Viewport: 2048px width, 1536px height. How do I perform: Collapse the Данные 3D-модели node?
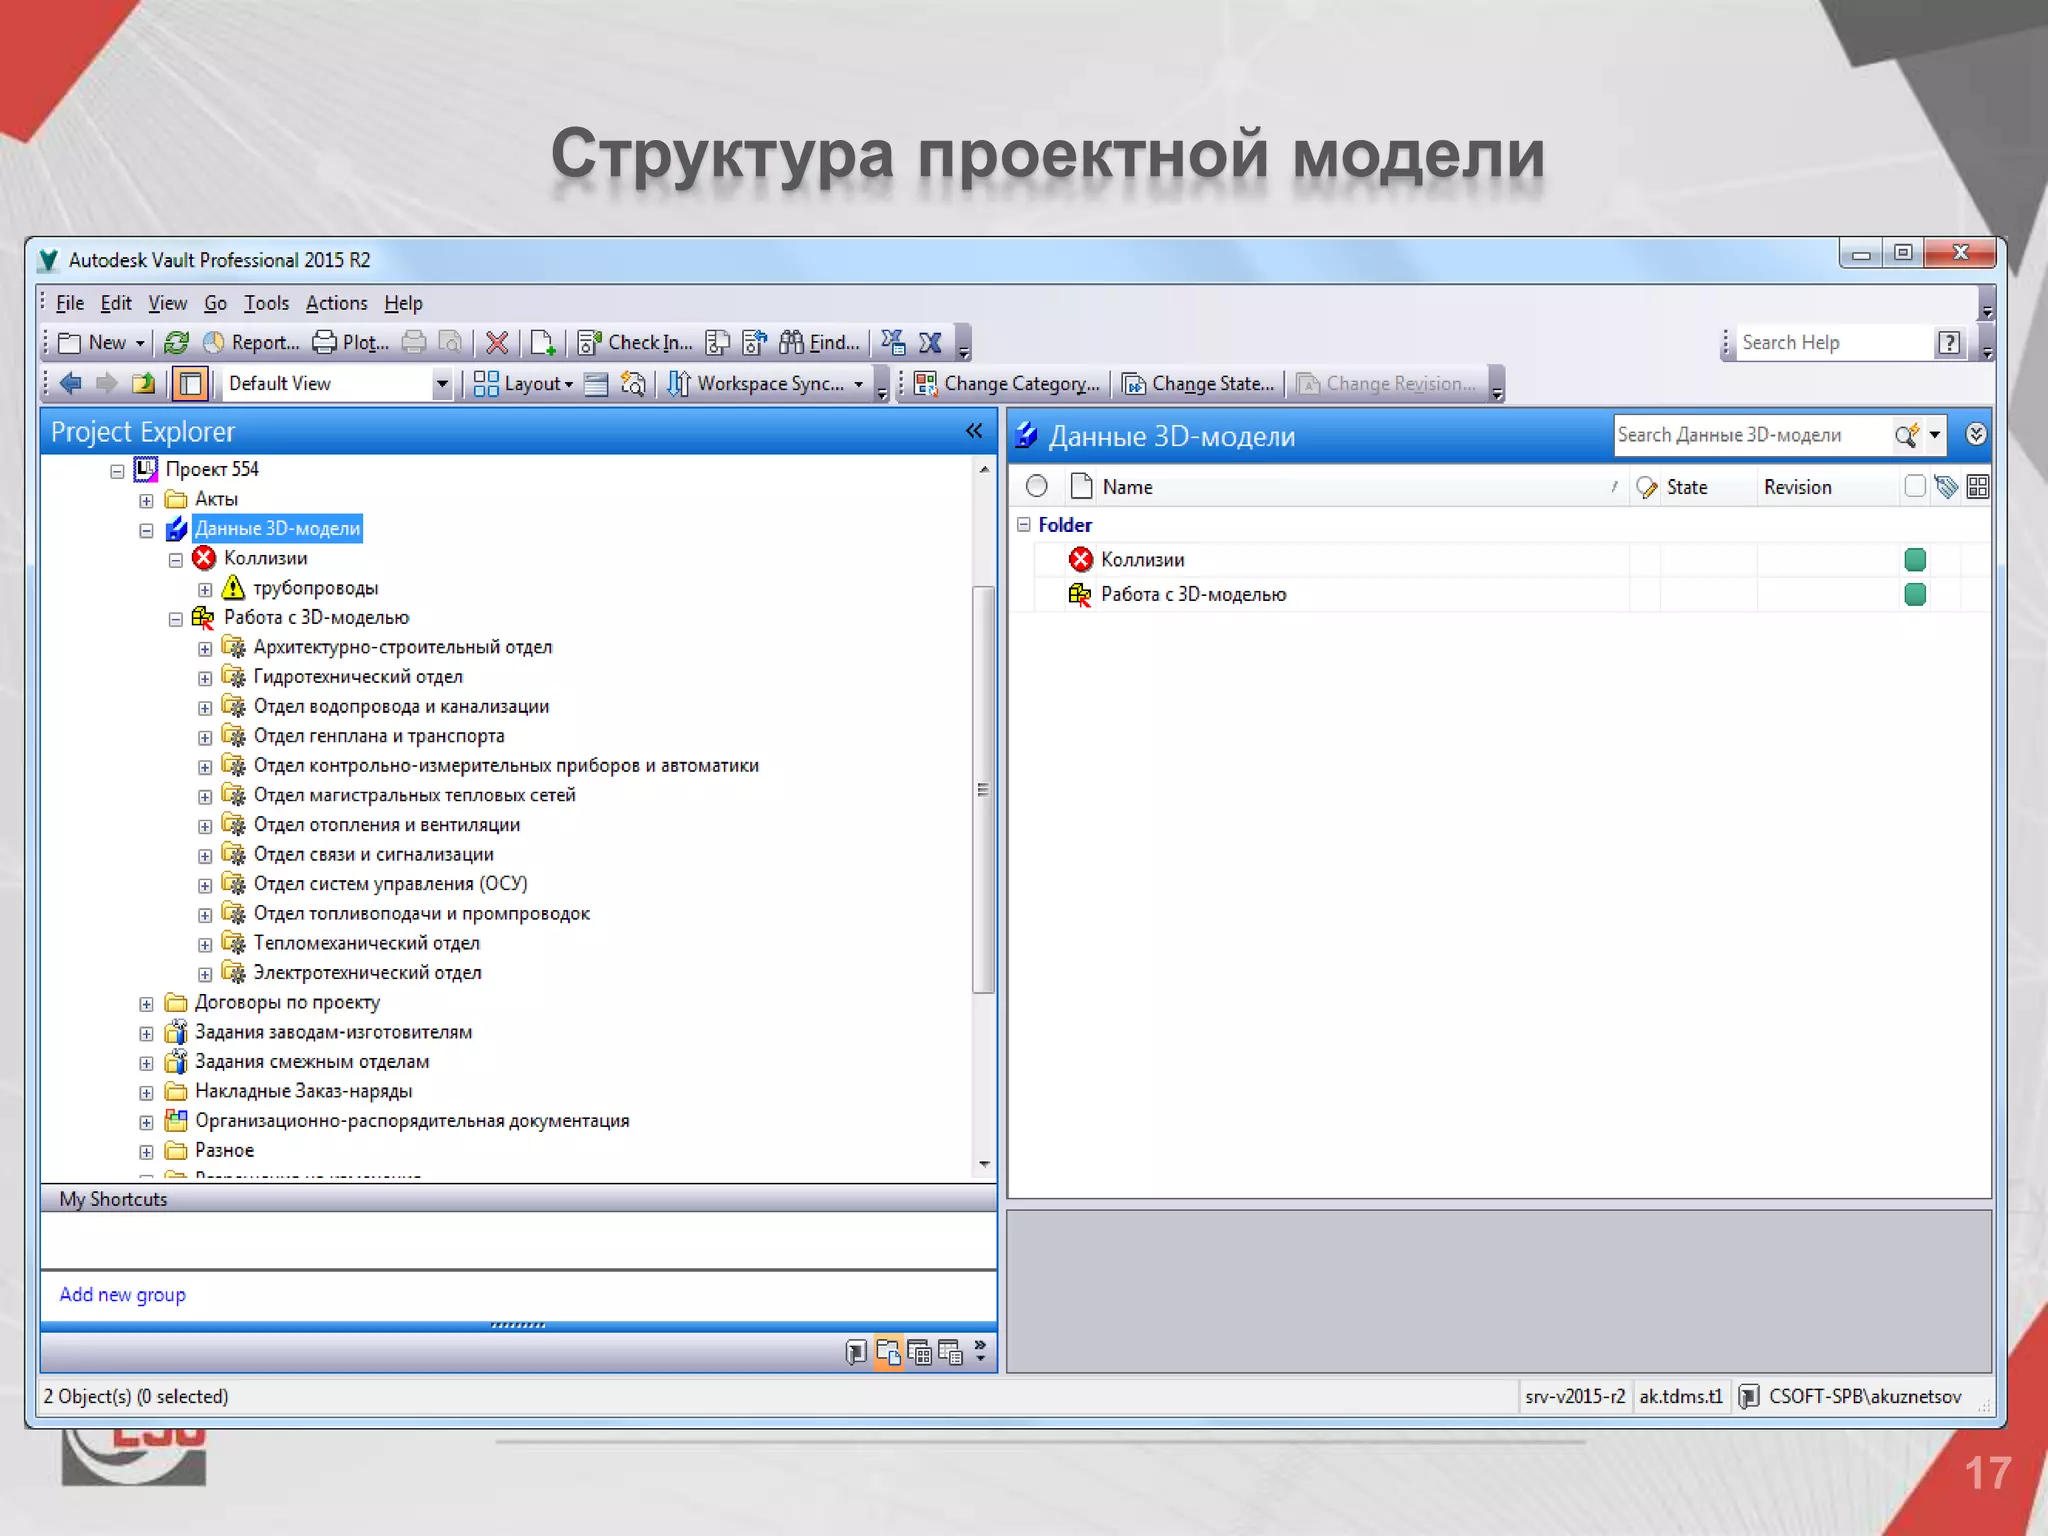tap(146, 530)
